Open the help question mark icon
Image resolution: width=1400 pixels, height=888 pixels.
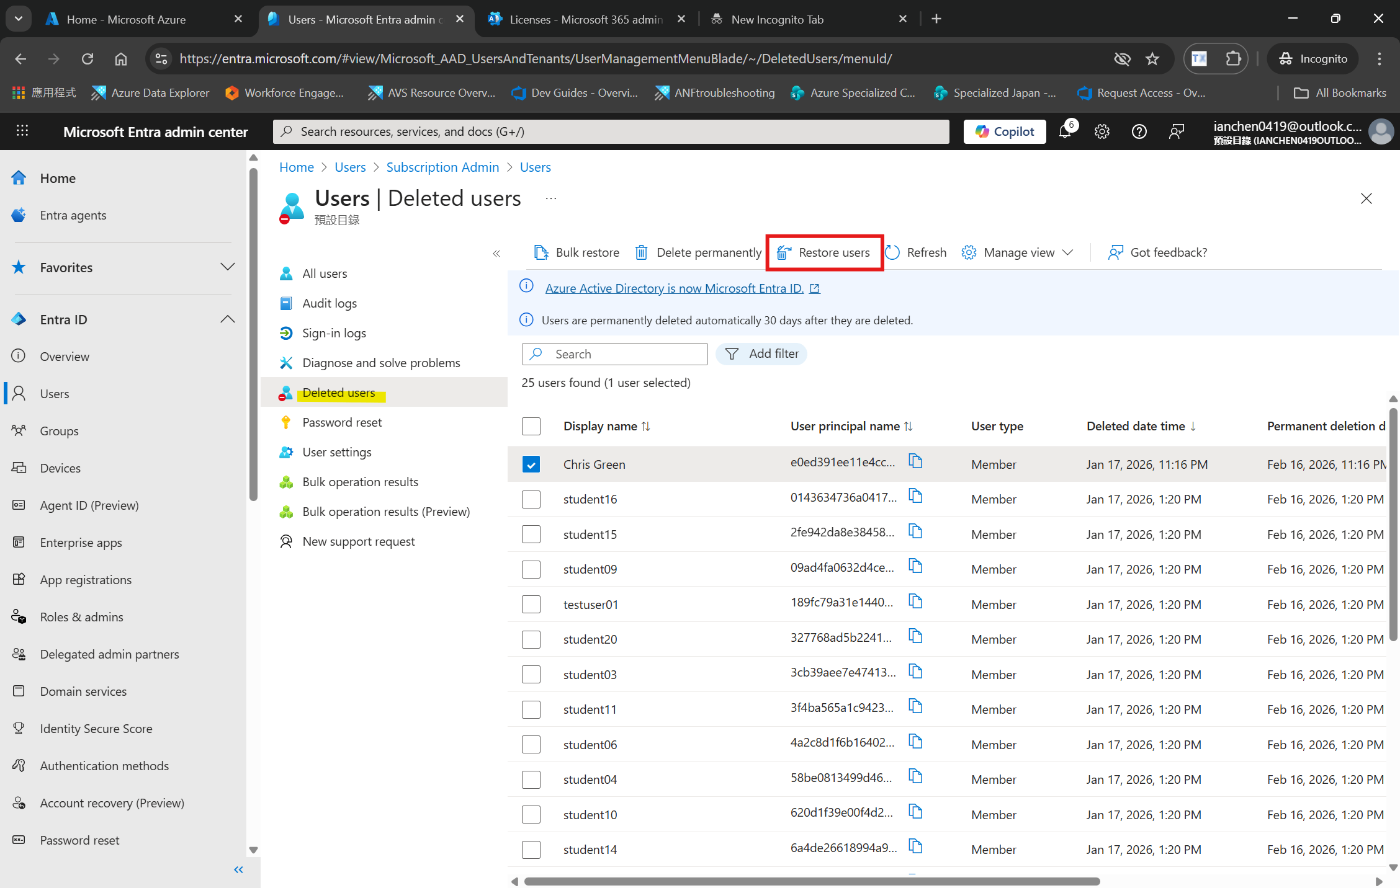point(1139,131)
